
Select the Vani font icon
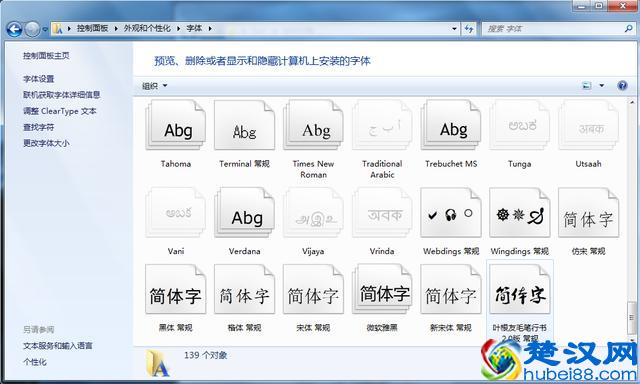pyautogui.click(x=176, y=213)
